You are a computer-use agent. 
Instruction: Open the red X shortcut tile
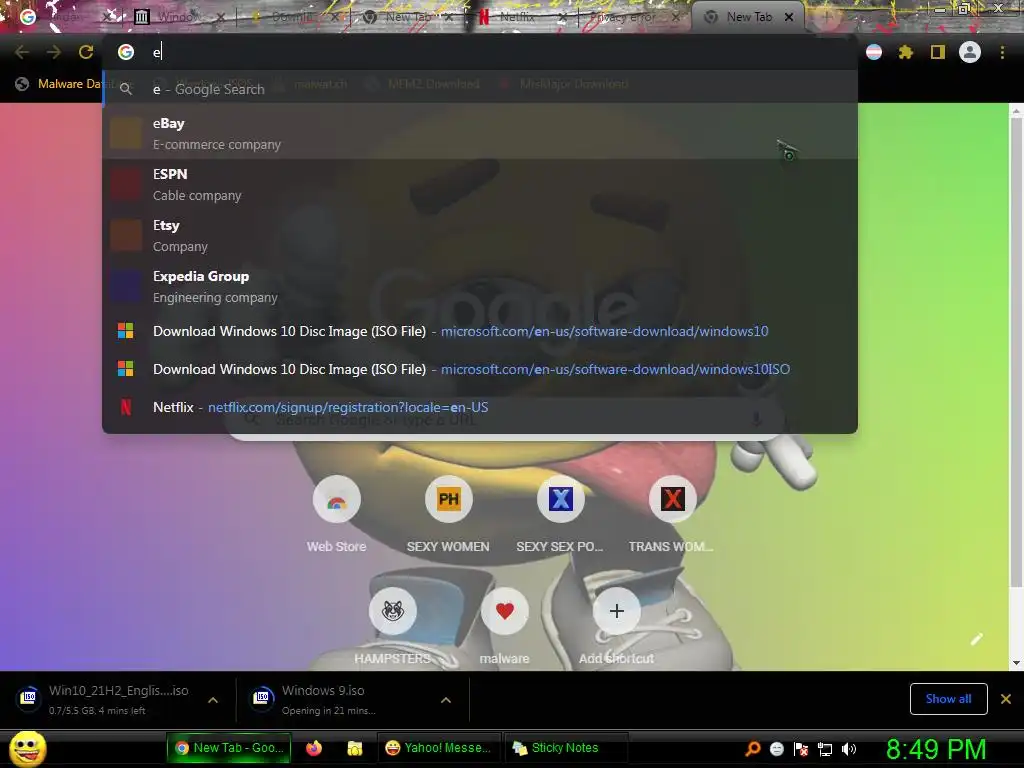pyautogui.click(x=672, y=515)
